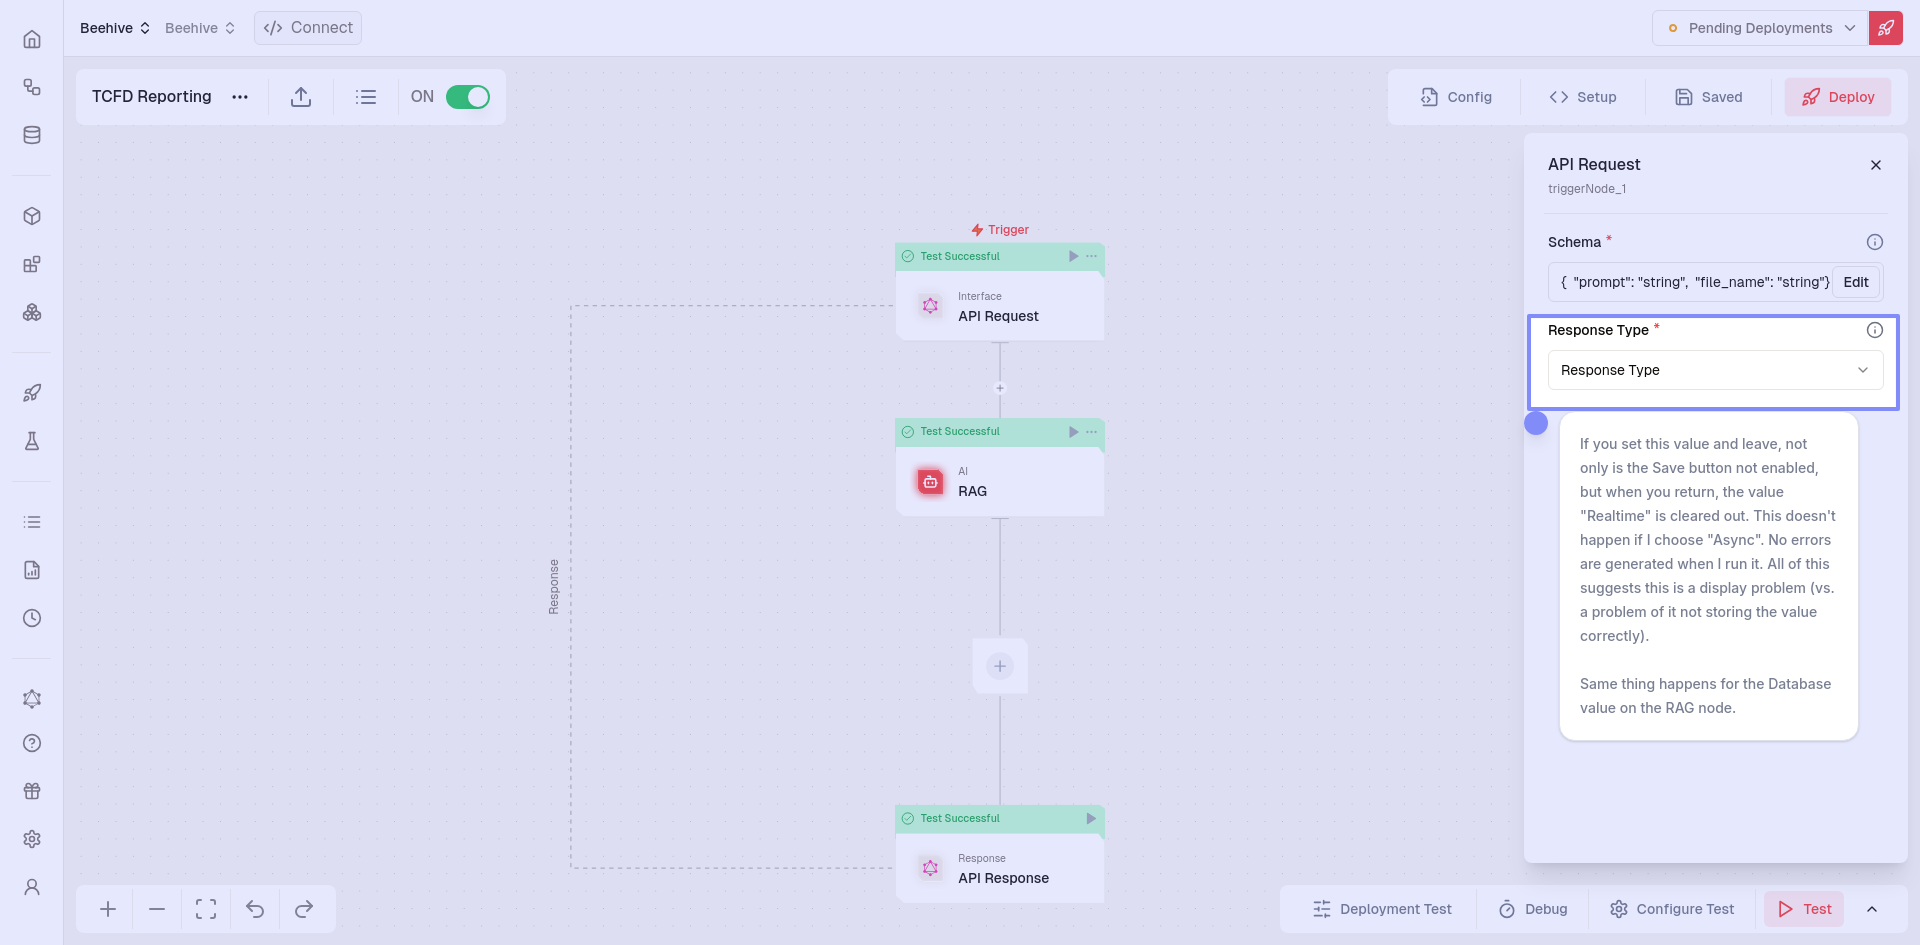This screenshot has height=945, width=1920.
Task: Toggle the ON workflow switch off
Action: coord(467,97)
